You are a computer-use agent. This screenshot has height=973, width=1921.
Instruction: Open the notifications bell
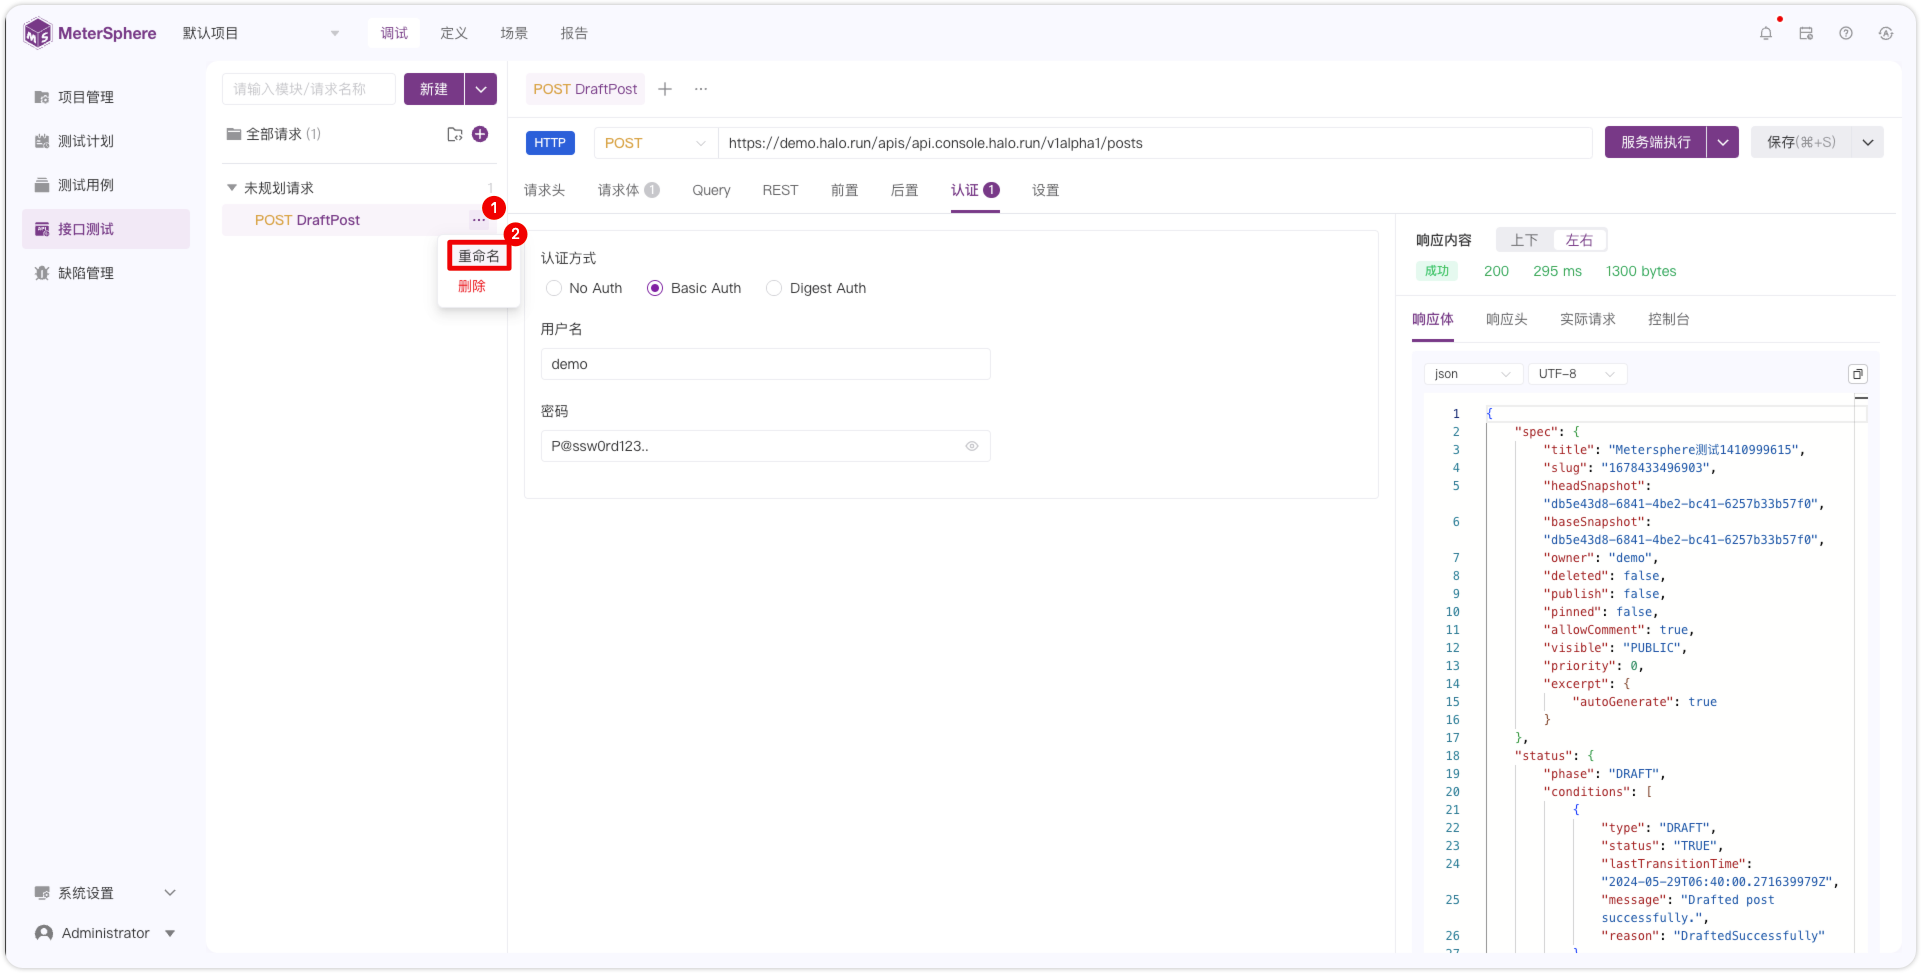click(1766, 33)
